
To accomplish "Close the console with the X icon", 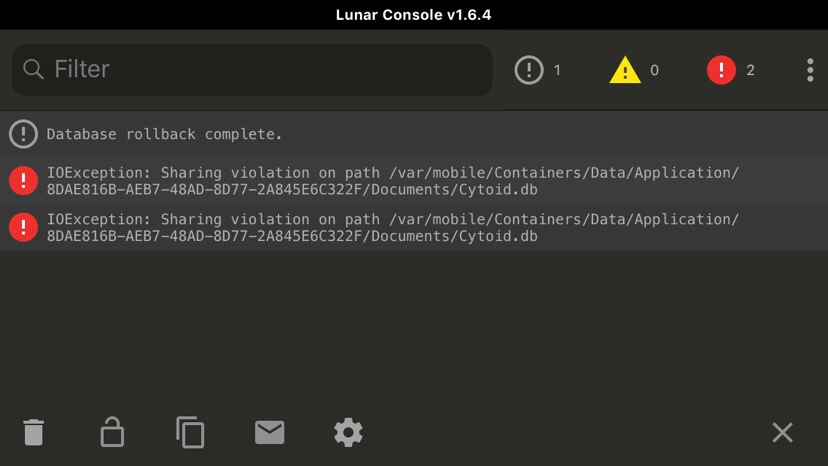I will [782, 432].
